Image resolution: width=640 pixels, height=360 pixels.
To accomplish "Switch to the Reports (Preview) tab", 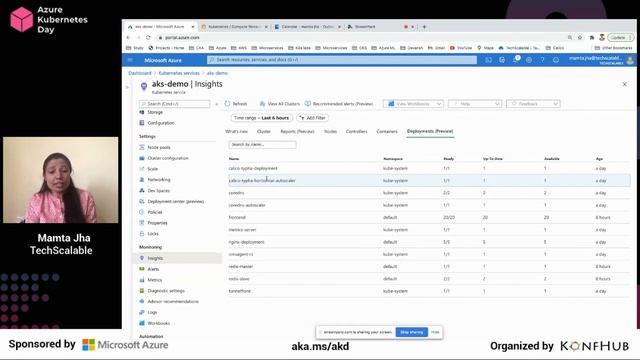I will point(297,132).
